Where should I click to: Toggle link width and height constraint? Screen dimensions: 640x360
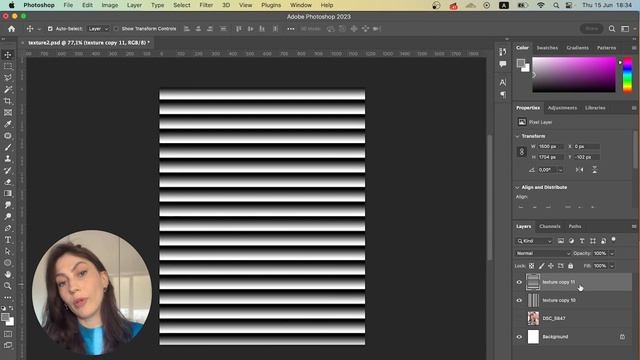(522, 152)
